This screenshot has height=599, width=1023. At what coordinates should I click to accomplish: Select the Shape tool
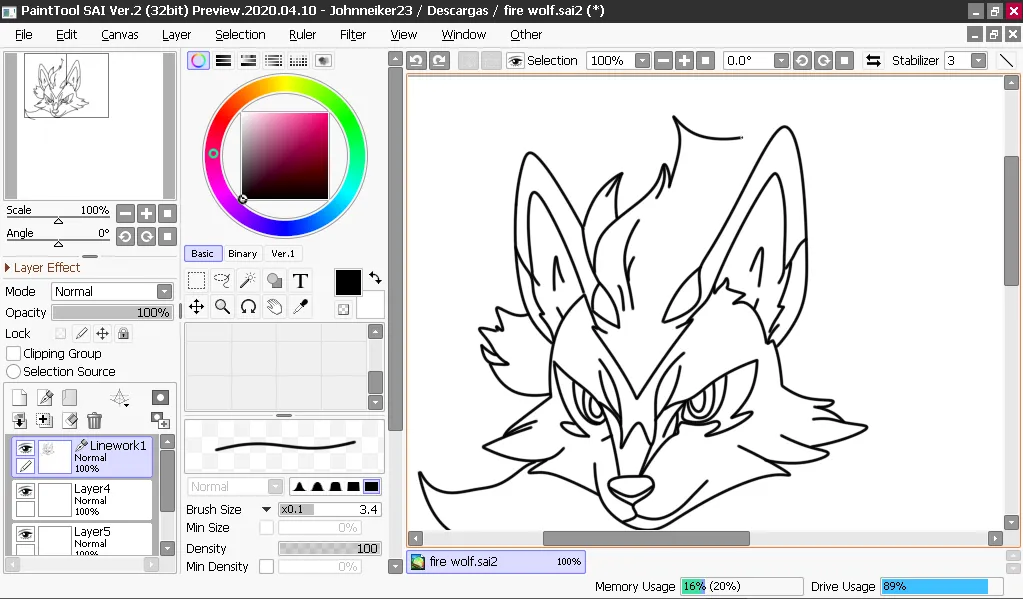[275, 281]
